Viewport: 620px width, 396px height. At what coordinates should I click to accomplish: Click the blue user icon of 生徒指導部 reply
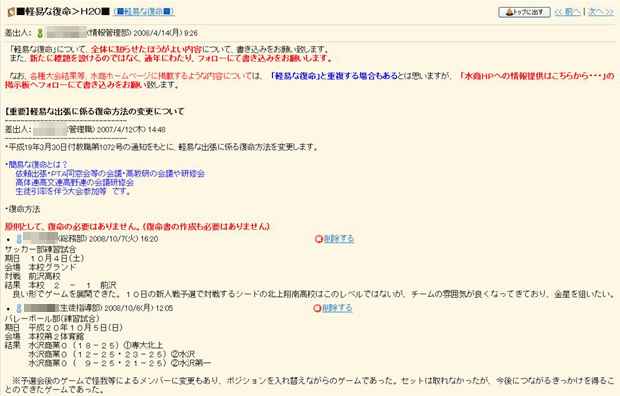[x=19, y=308]
